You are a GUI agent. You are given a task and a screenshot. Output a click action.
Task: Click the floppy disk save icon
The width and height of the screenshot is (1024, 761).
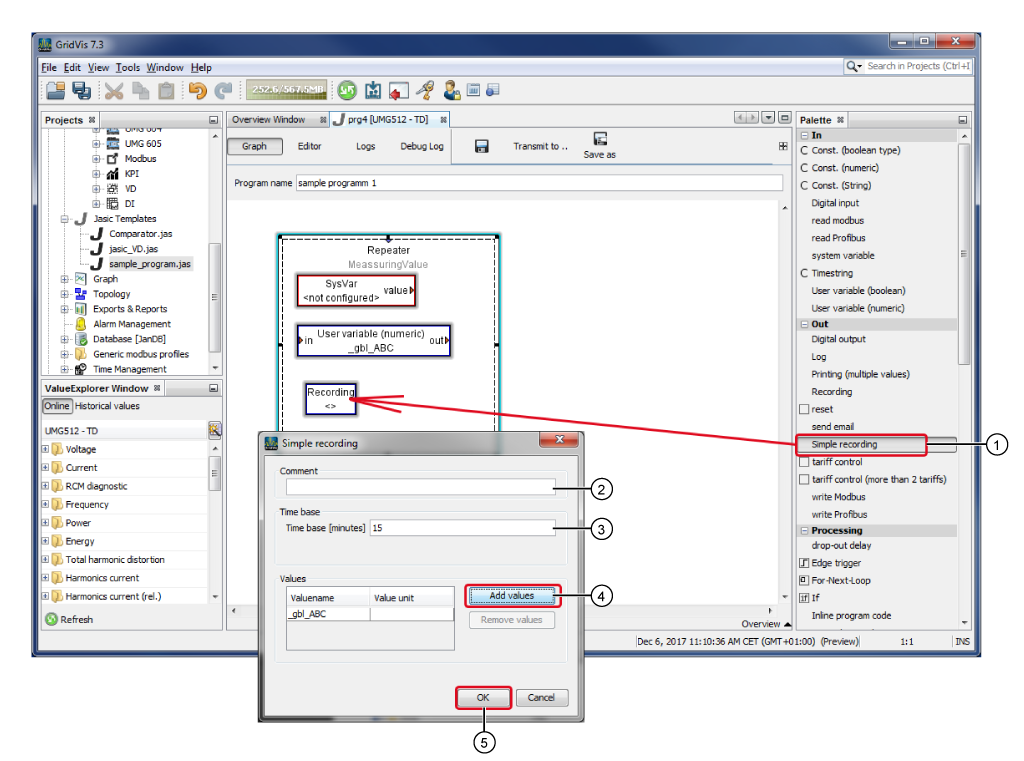click(x=481, y=146)
